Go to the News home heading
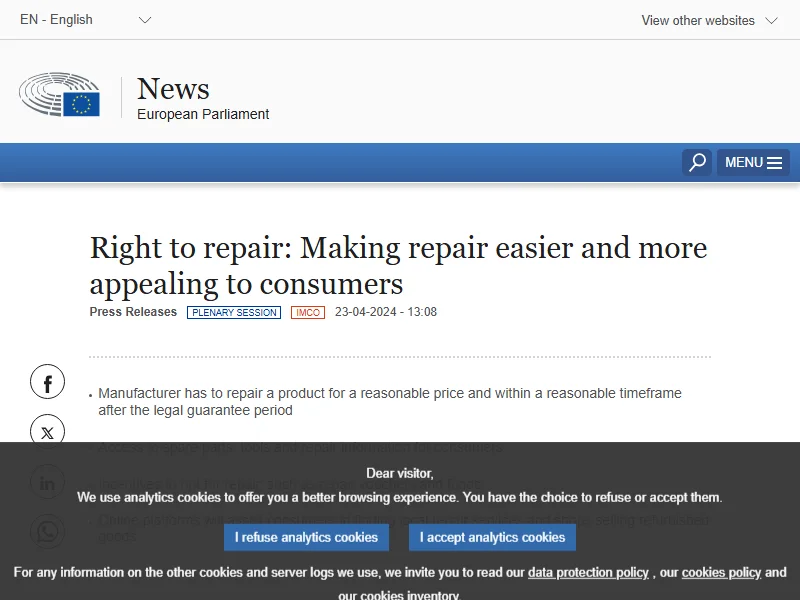Screen dimensions: 800x600 click(173, 89)
